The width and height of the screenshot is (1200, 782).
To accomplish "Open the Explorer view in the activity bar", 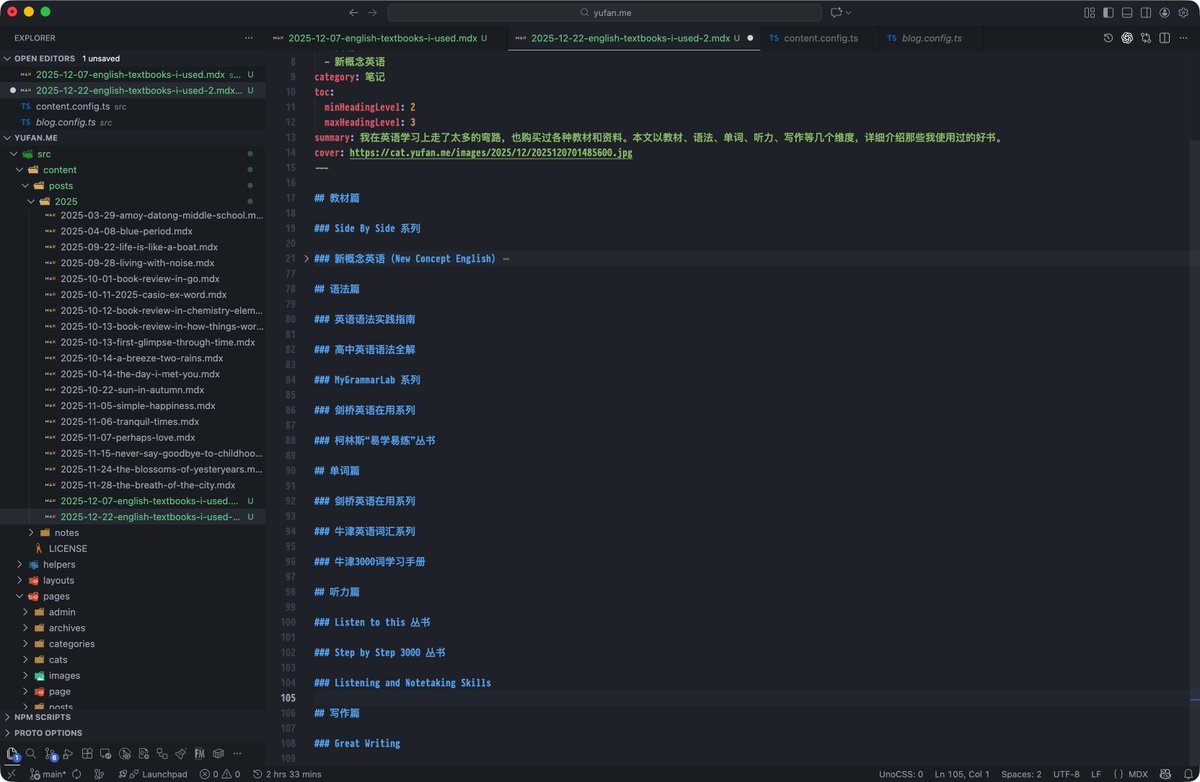I will click(x=13, y=754).
